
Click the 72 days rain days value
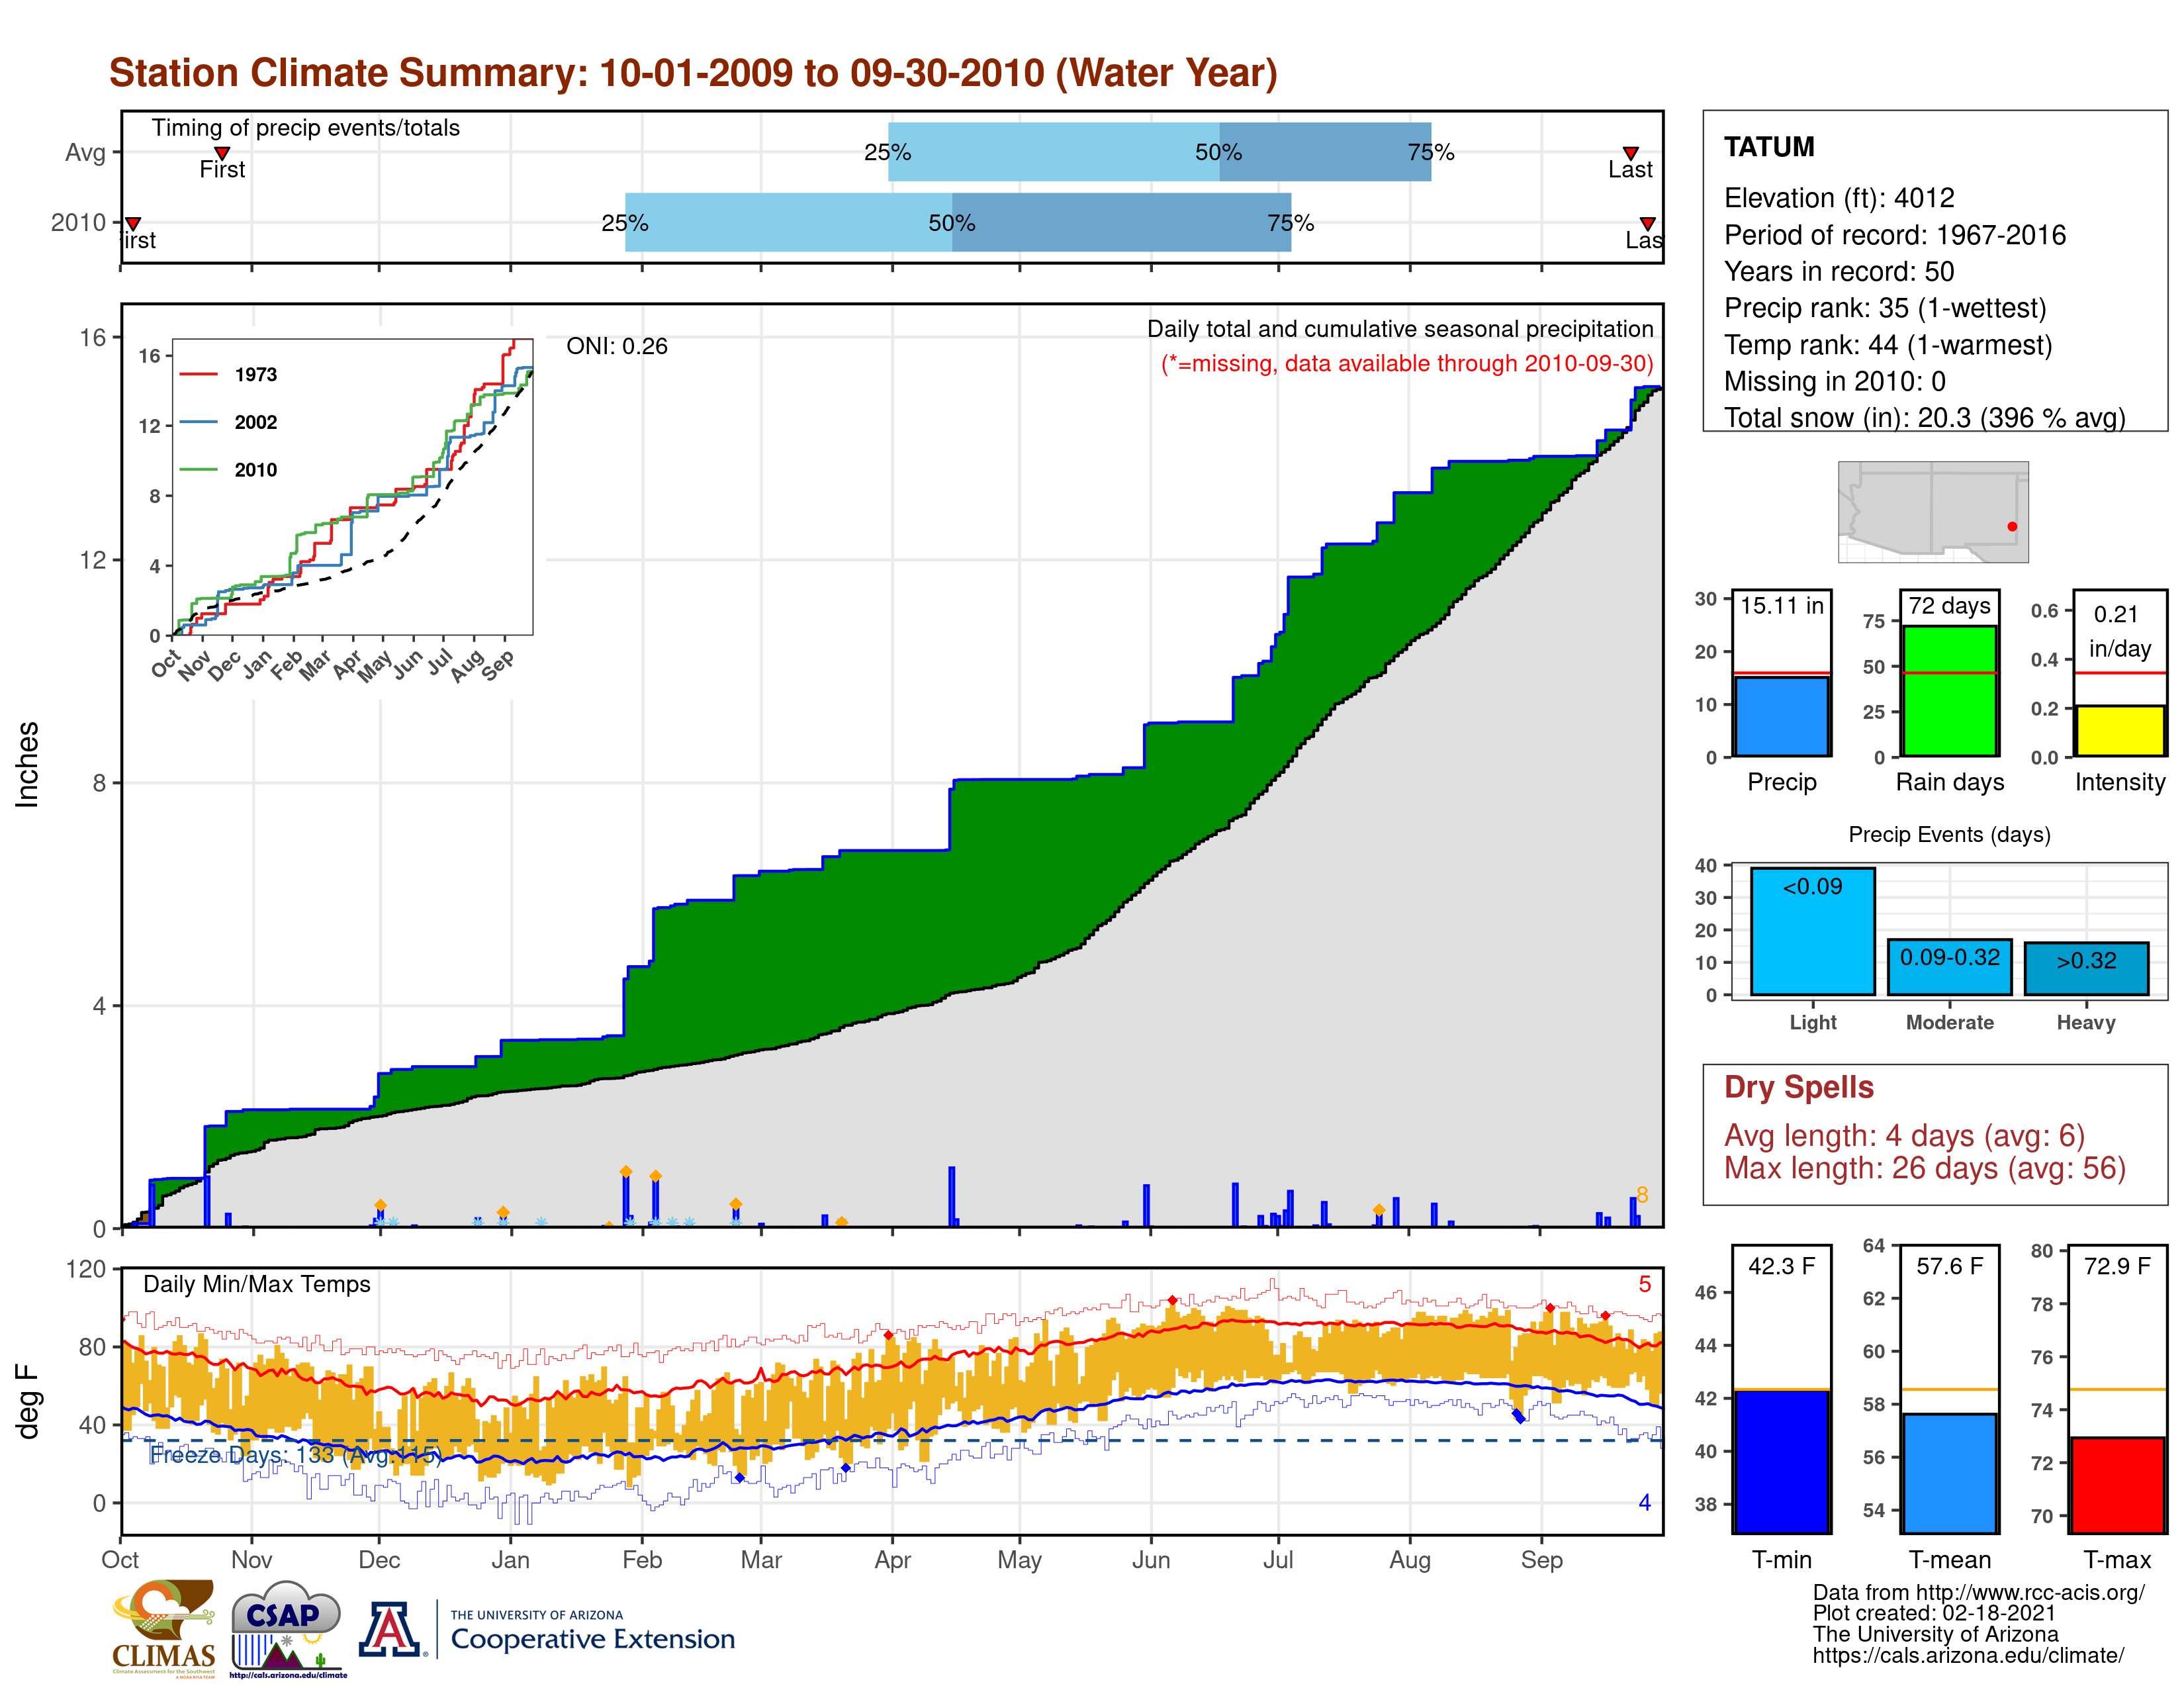(1950, 605)
